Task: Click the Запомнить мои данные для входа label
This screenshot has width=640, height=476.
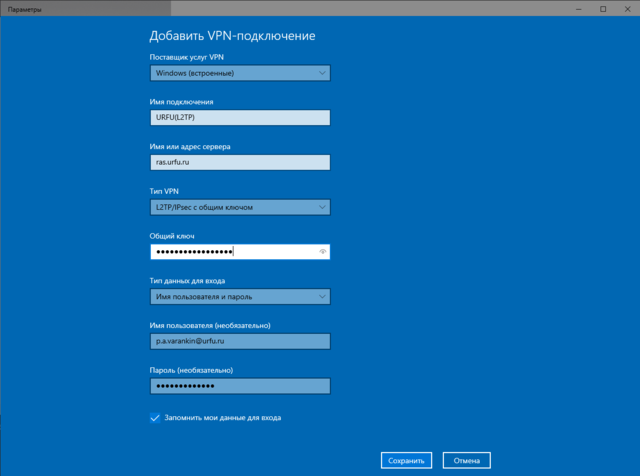Action: [222, 418]
